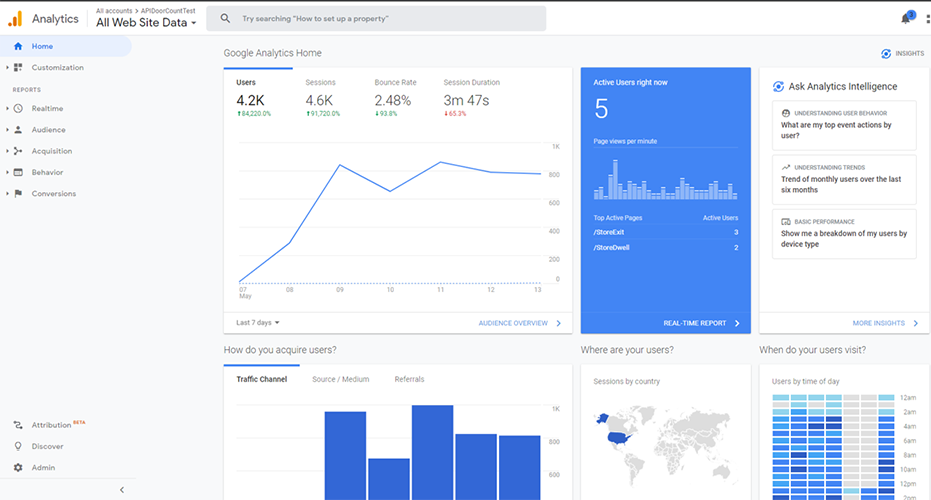Image resolution: width=931 pixels, height=500 pixels.
Task: Click the tallest bar in the traffic channel chart
Action: click(432, 452)
